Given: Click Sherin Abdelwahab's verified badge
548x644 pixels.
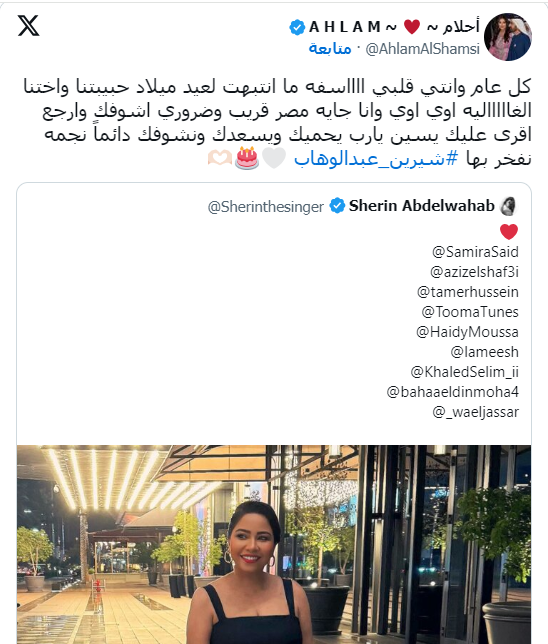Looking at the screenshot, I should pyautogui.click(x=337, y=206).
